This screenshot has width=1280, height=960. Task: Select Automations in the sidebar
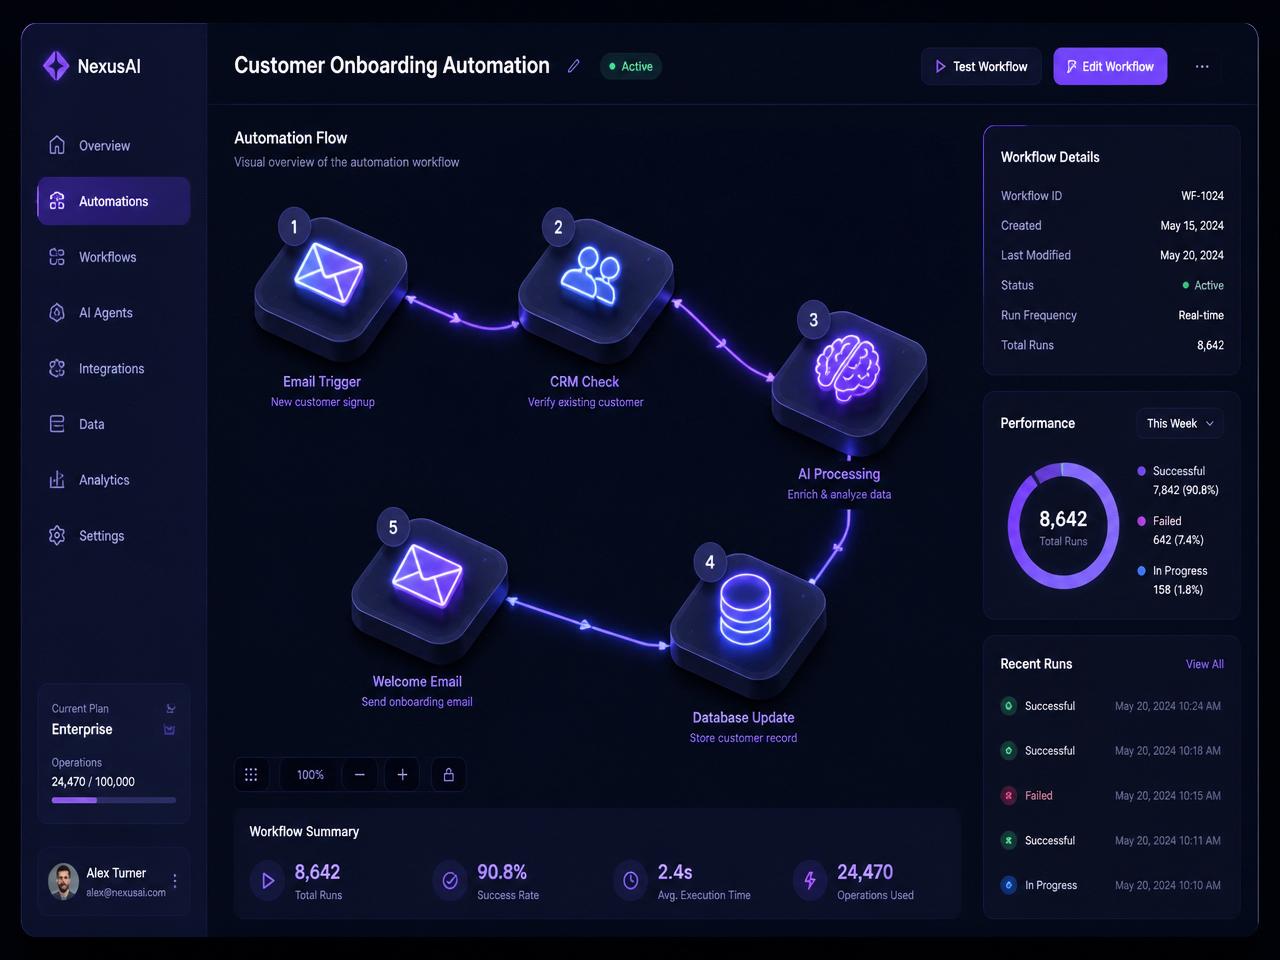click(x=113, y=201)
